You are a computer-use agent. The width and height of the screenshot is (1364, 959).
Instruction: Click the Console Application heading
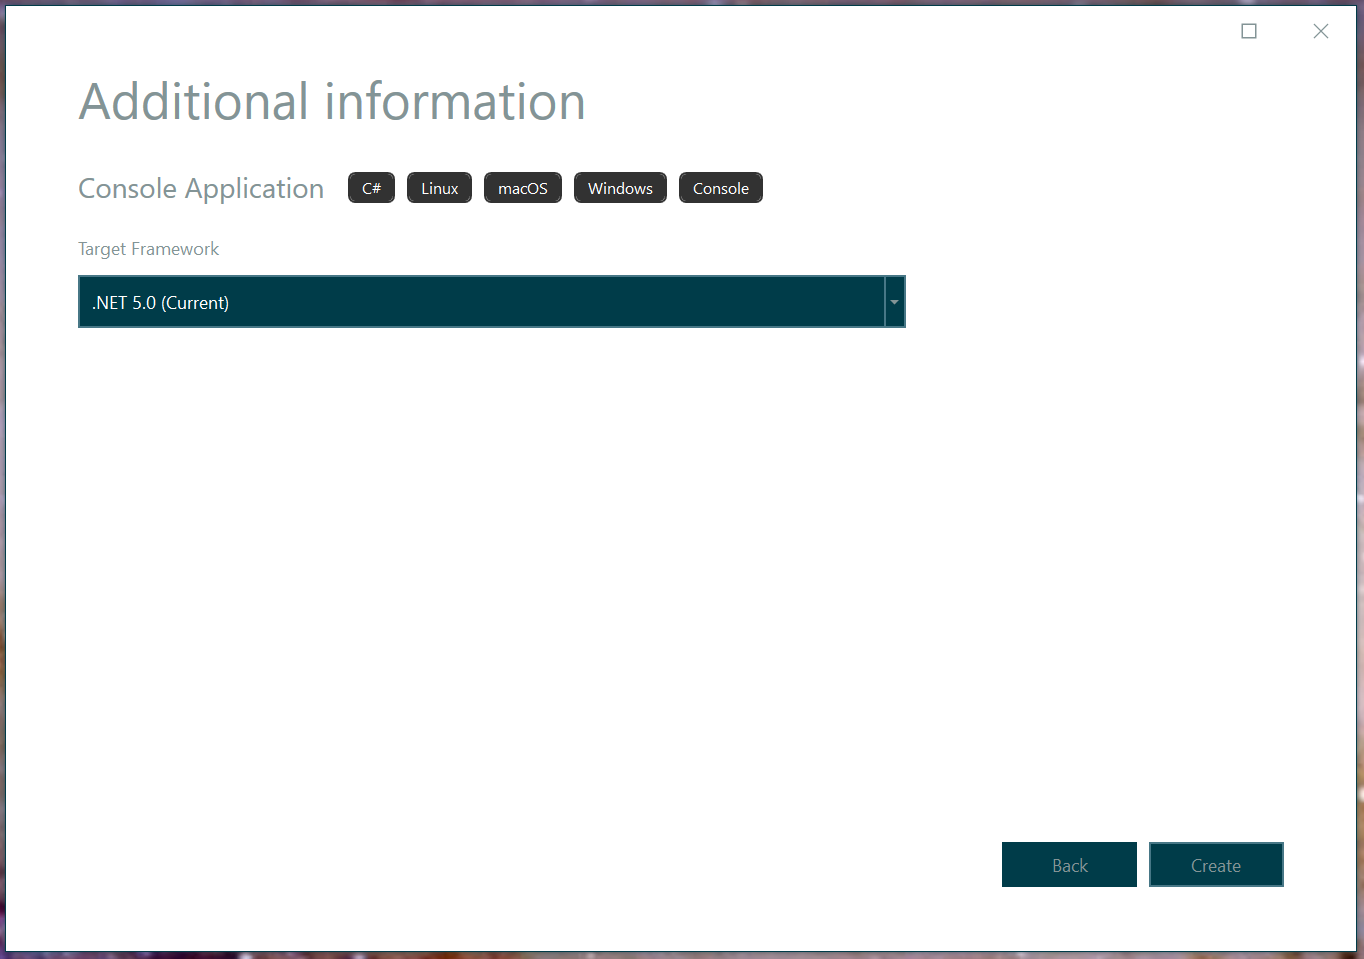pyautogui.click(x=201, y=189)
